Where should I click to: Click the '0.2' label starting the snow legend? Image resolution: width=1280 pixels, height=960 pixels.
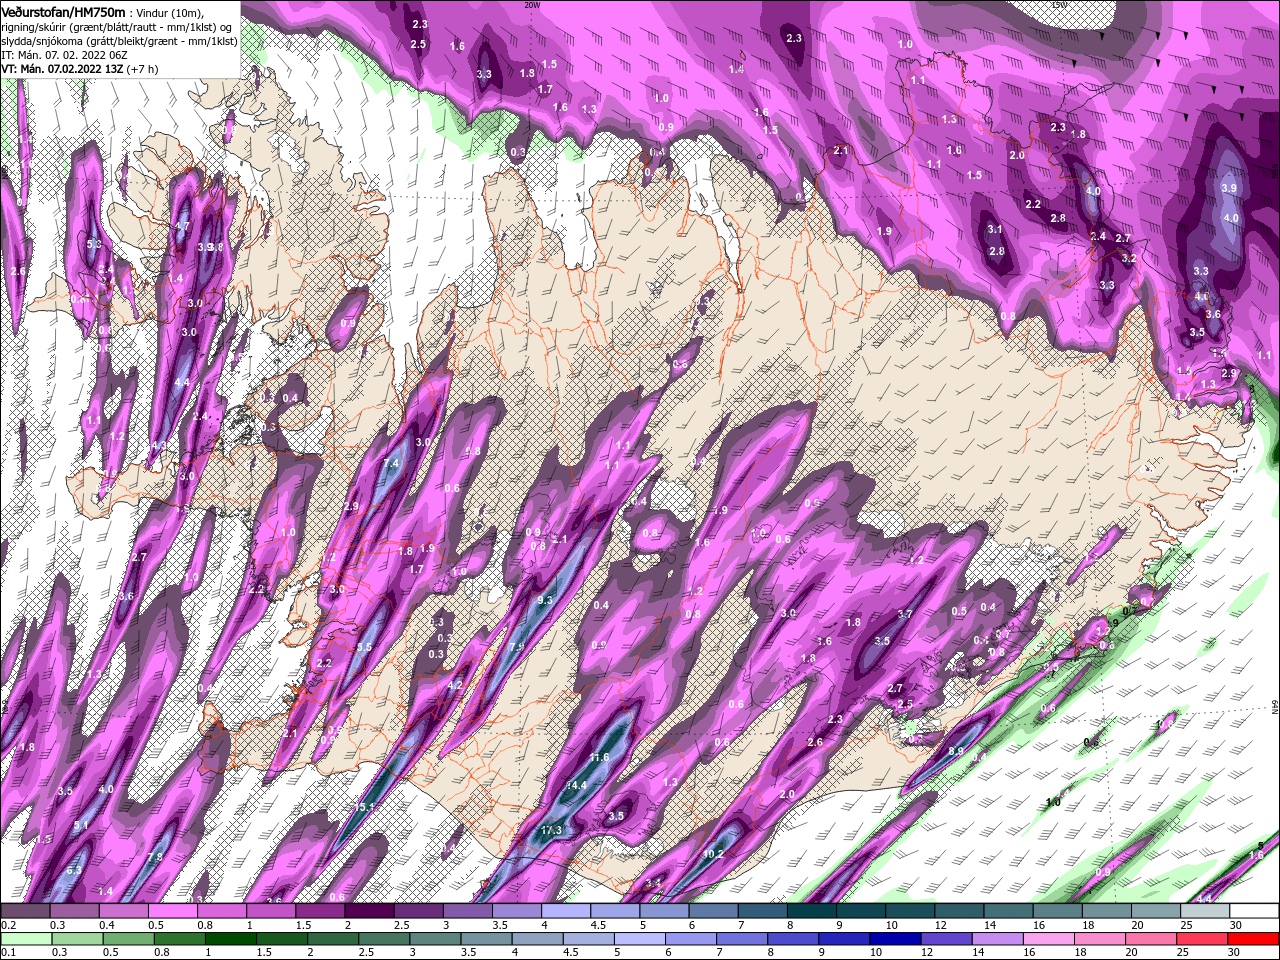point(9,926)
